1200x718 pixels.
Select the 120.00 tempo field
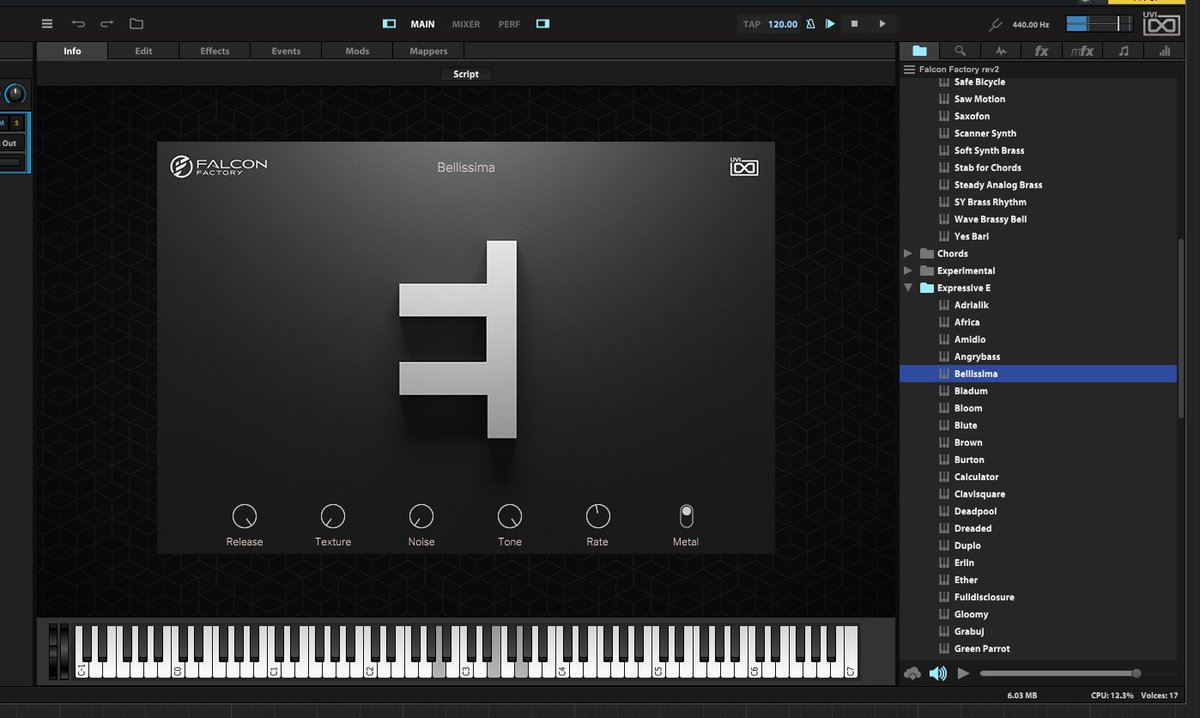point(783,24)
